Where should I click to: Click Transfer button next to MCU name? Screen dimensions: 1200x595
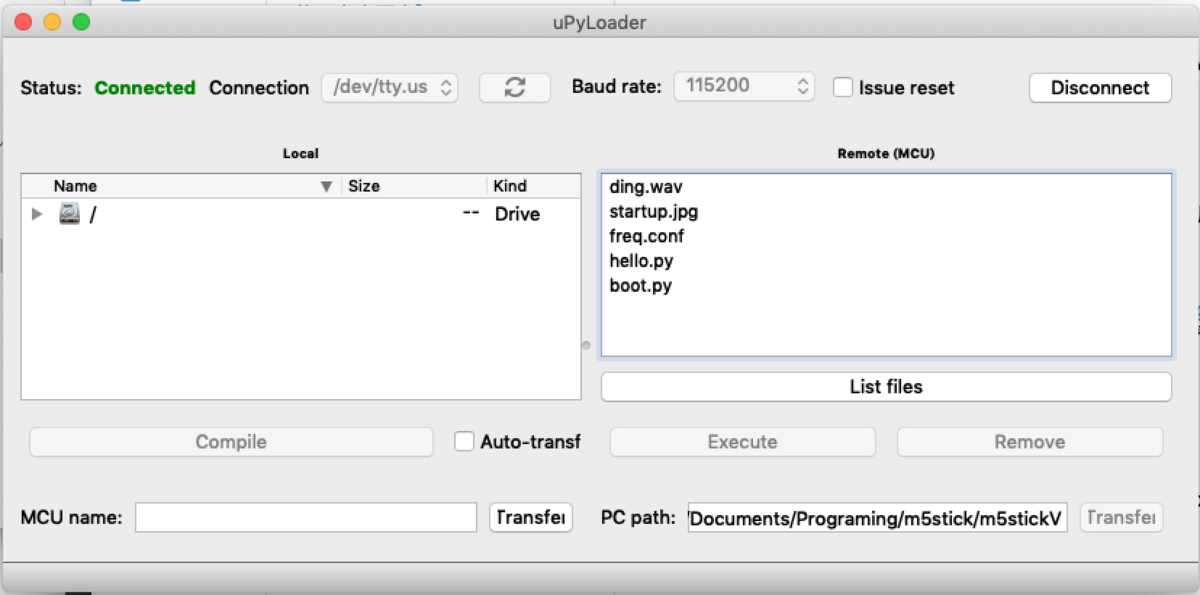pyautogui.click(x=531, y=518)
